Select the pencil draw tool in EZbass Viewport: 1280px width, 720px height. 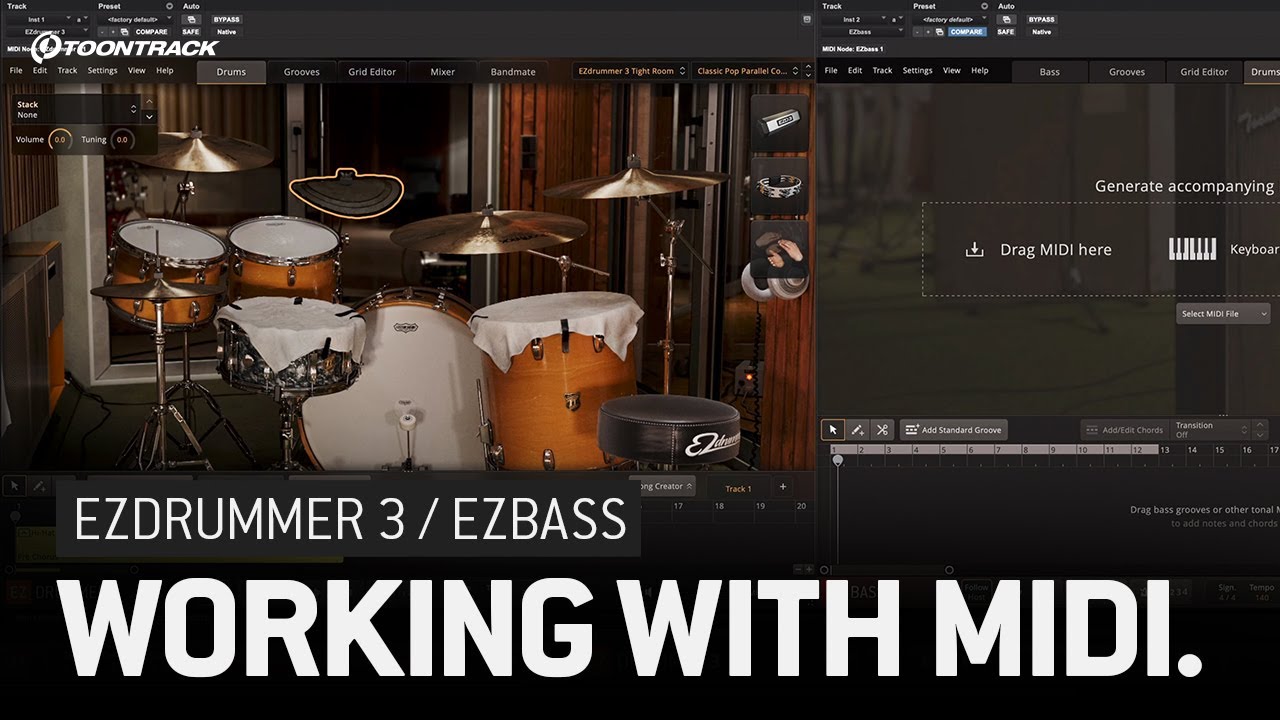tap(857, 430)
